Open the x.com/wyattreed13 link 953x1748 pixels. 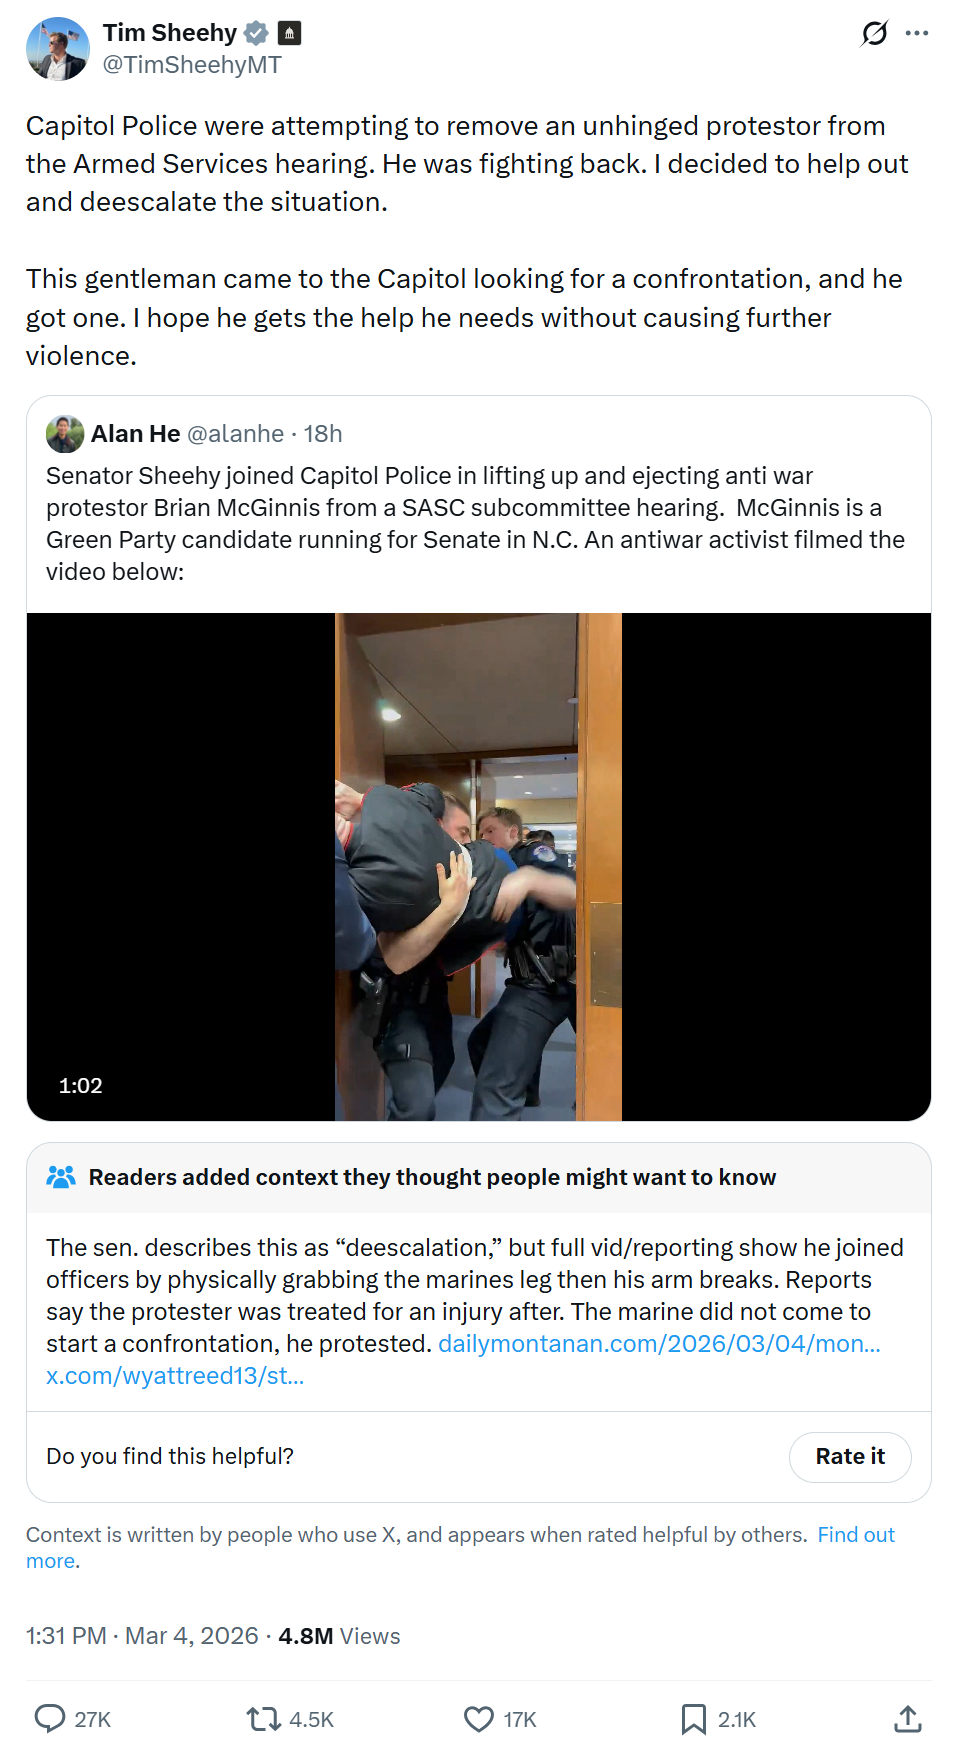tap(175, 1375)
